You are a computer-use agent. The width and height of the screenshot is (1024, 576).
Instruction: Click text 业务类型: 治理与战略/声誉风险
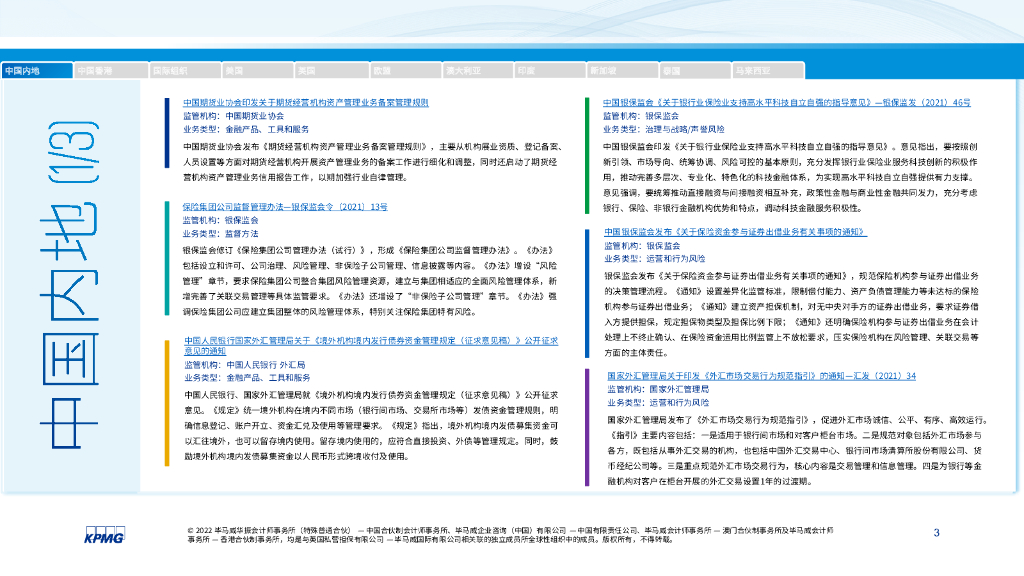coord(664,129)
